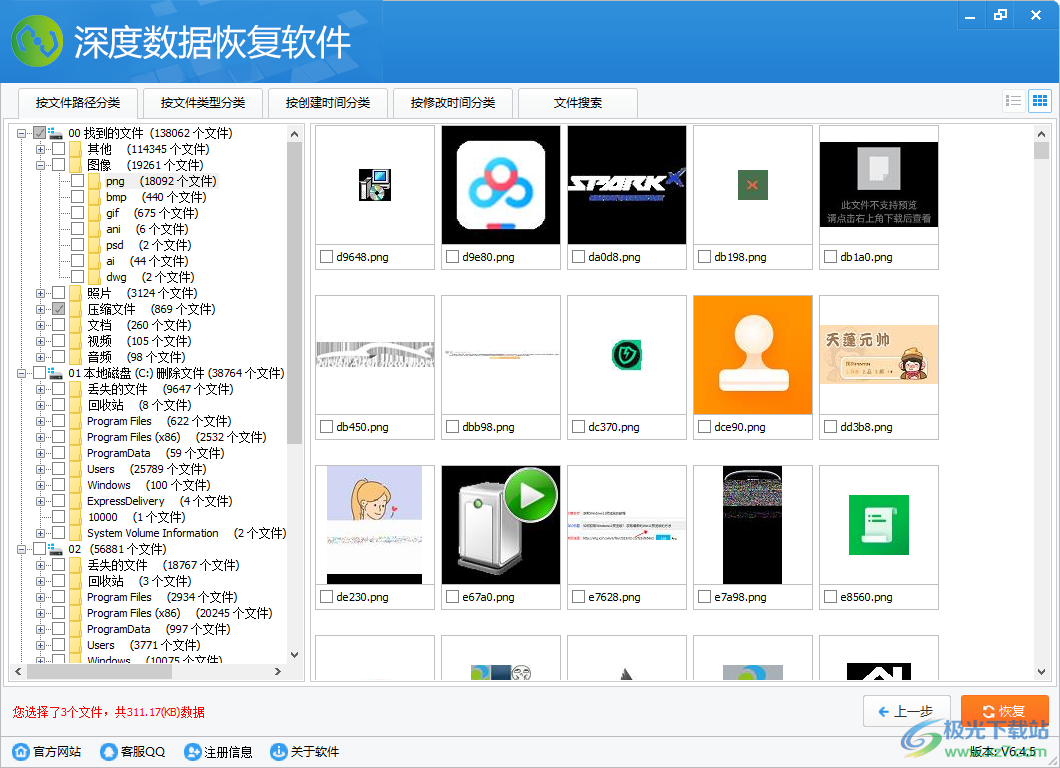The width and height of the screenshot is (1060, 768).
Task: Expand the 视频 tree node
Action: [x=41, y=341]
